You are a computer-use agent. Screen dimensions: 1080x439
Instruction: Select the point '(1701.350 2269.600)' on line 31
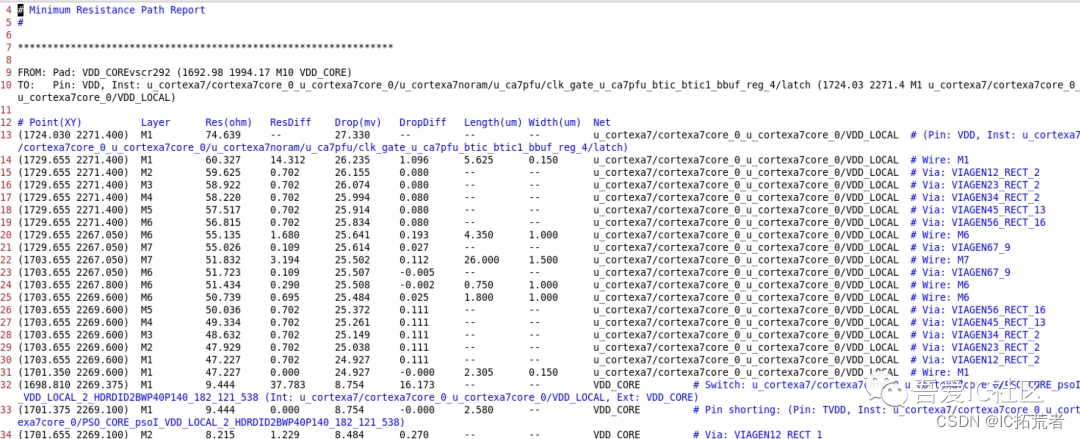[x=73, y=371]
